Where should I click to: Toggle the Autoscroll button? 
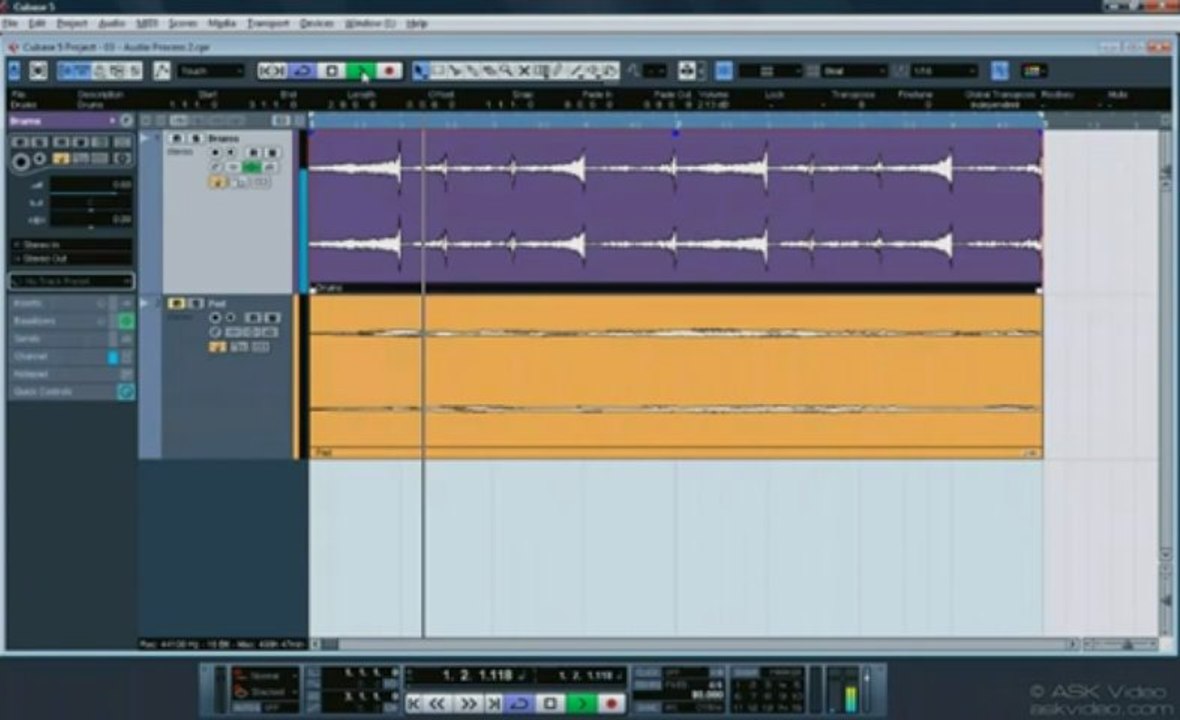[686, 71]
